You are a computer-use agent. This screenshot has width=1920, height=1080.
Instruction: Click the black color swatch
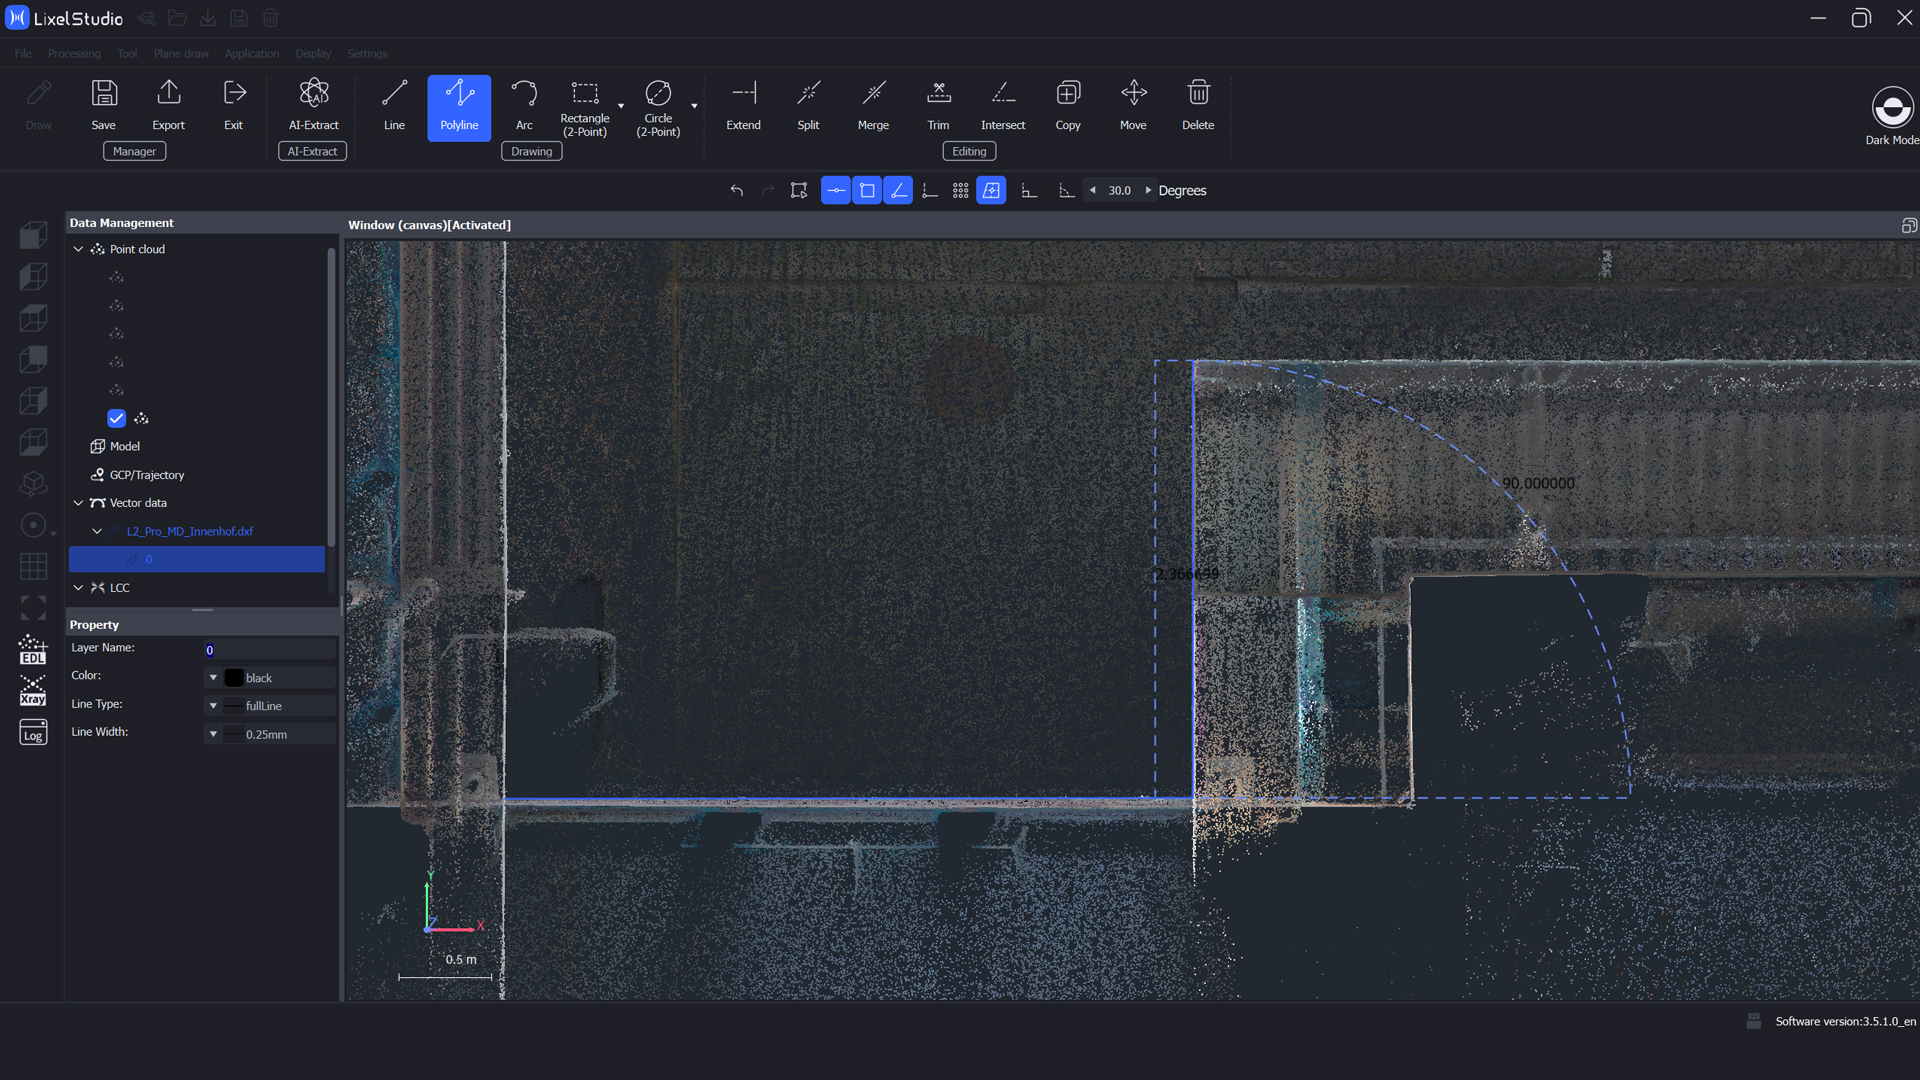tap(234, 678)
